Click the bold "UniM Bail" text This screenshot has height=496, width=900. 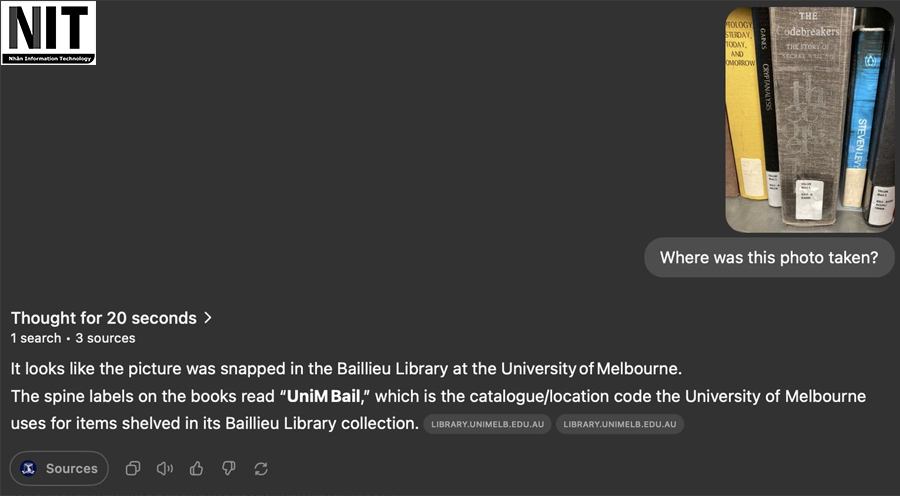324,396
